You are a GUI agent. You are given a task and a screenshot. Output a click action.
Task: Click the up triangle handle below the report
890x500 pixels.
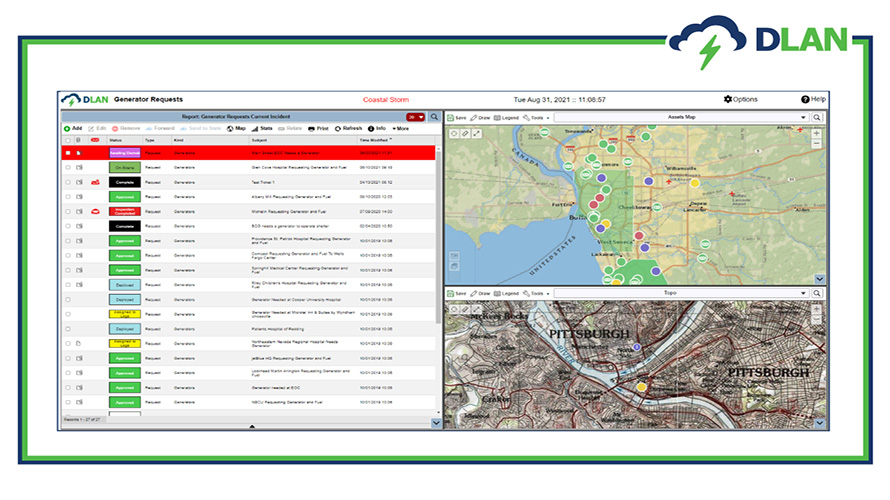tap(252, 426)
